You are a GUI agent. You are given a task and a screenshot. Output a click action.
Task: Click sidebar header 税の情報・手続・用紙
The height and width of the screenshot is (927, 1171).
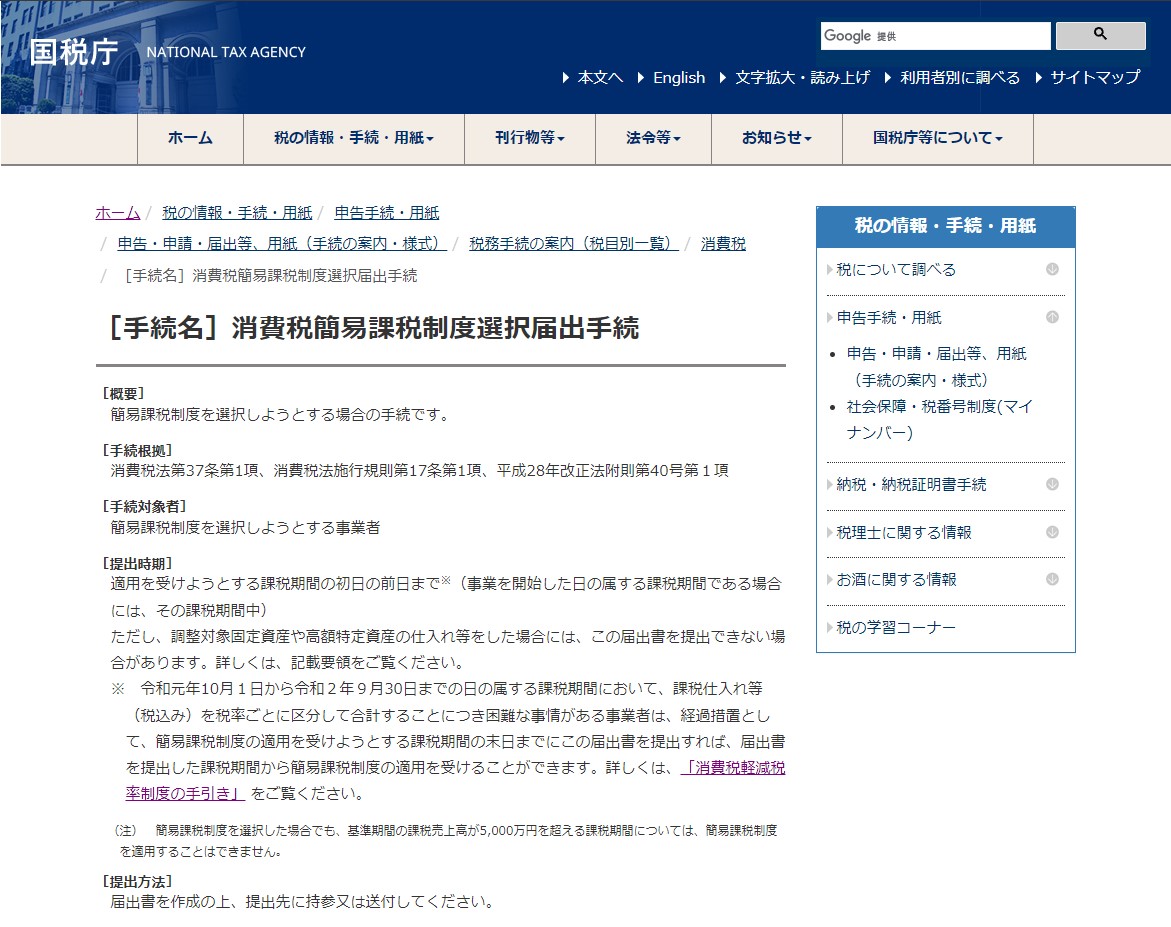coord(945,226)
